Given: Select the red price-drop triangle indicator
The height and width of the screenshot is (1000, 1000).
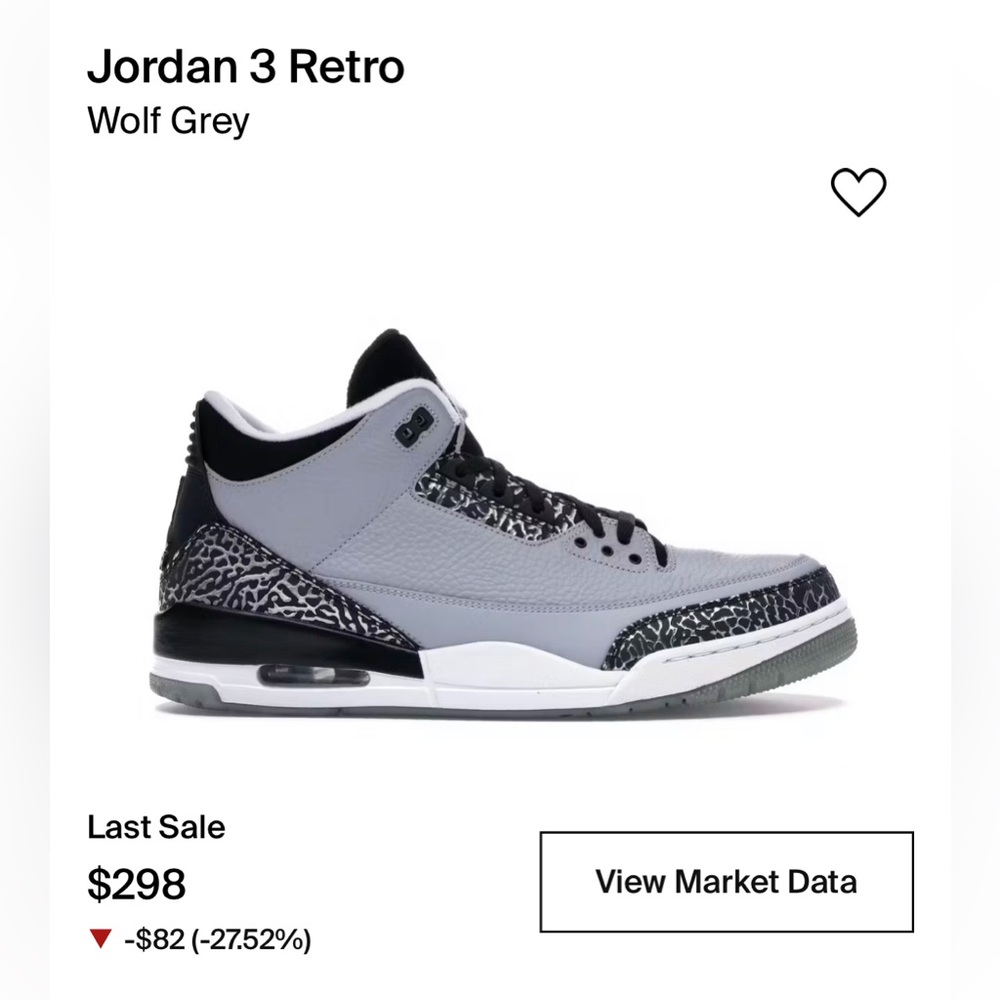Looking at the screenshot, I should pyautogui.click(x=99, y=938).
